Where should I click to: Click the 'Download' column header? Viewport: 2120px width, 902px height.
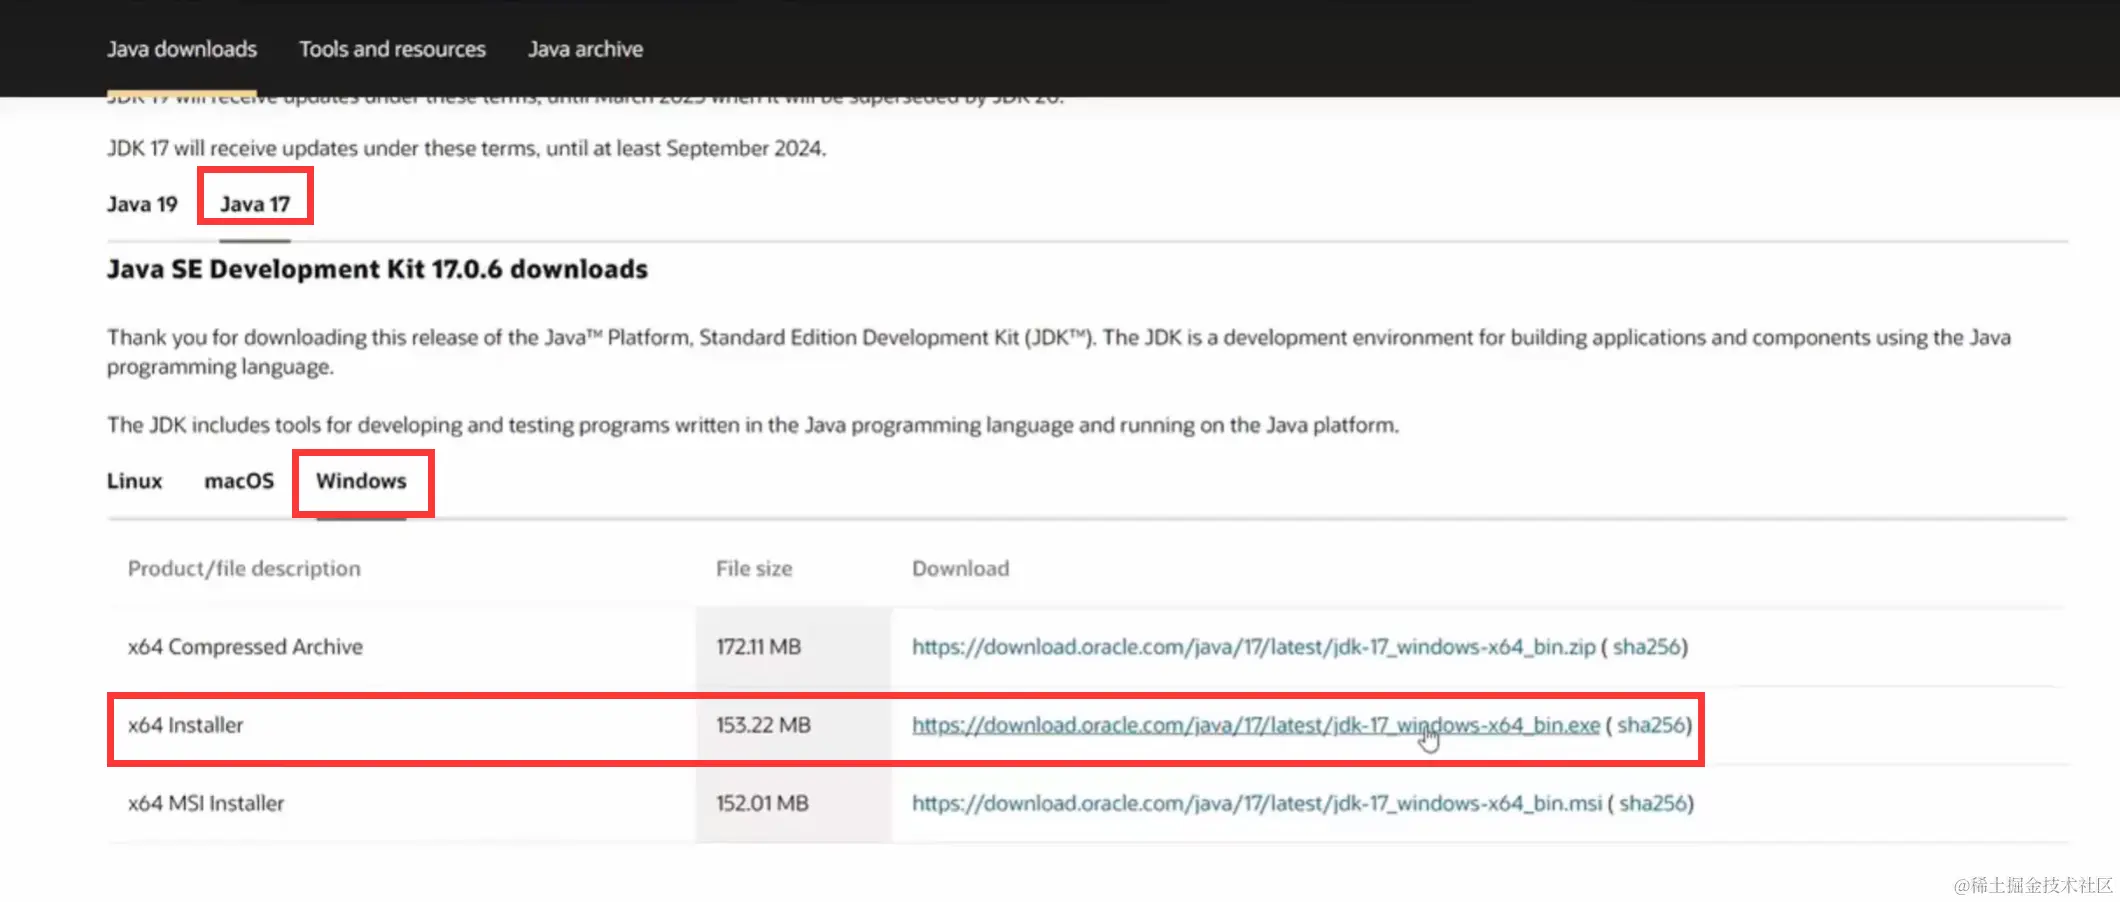click(960, 568)
